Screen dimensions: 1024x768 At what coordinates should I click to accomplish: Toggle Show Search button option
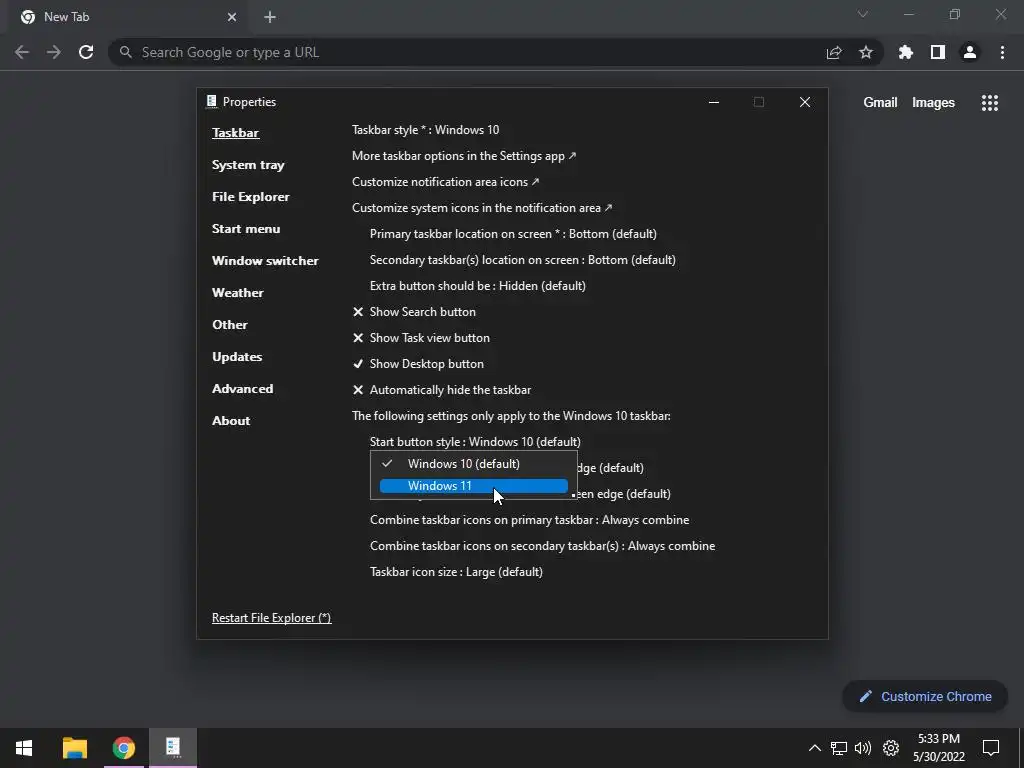(x=414, y=312)
